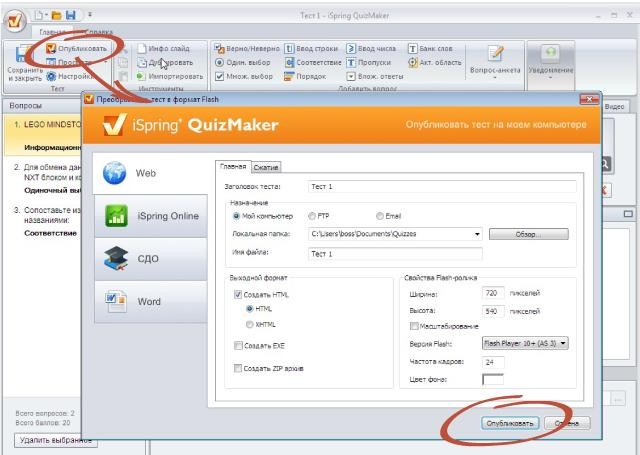
Task: Switch to the Сжатие tab in the dialog
Action: pyautogui.click(x=266, y=167)
